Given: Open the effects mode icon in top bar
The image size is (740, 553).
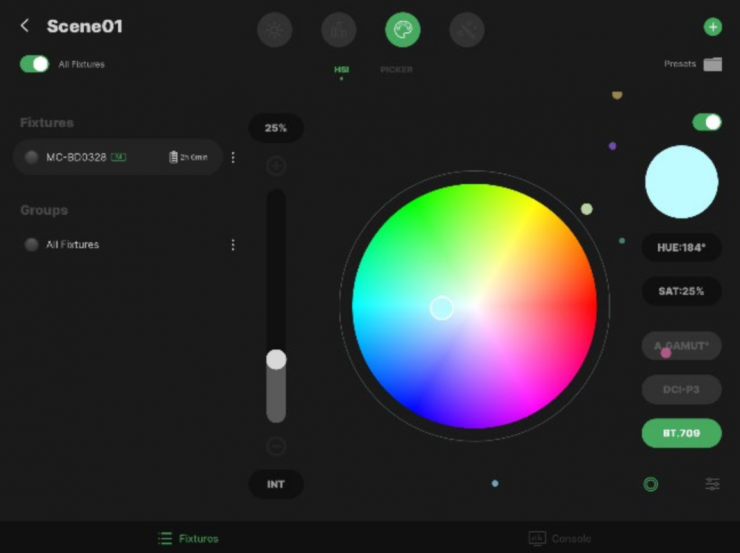Looking at the screenshot, I should pos(466,30).
